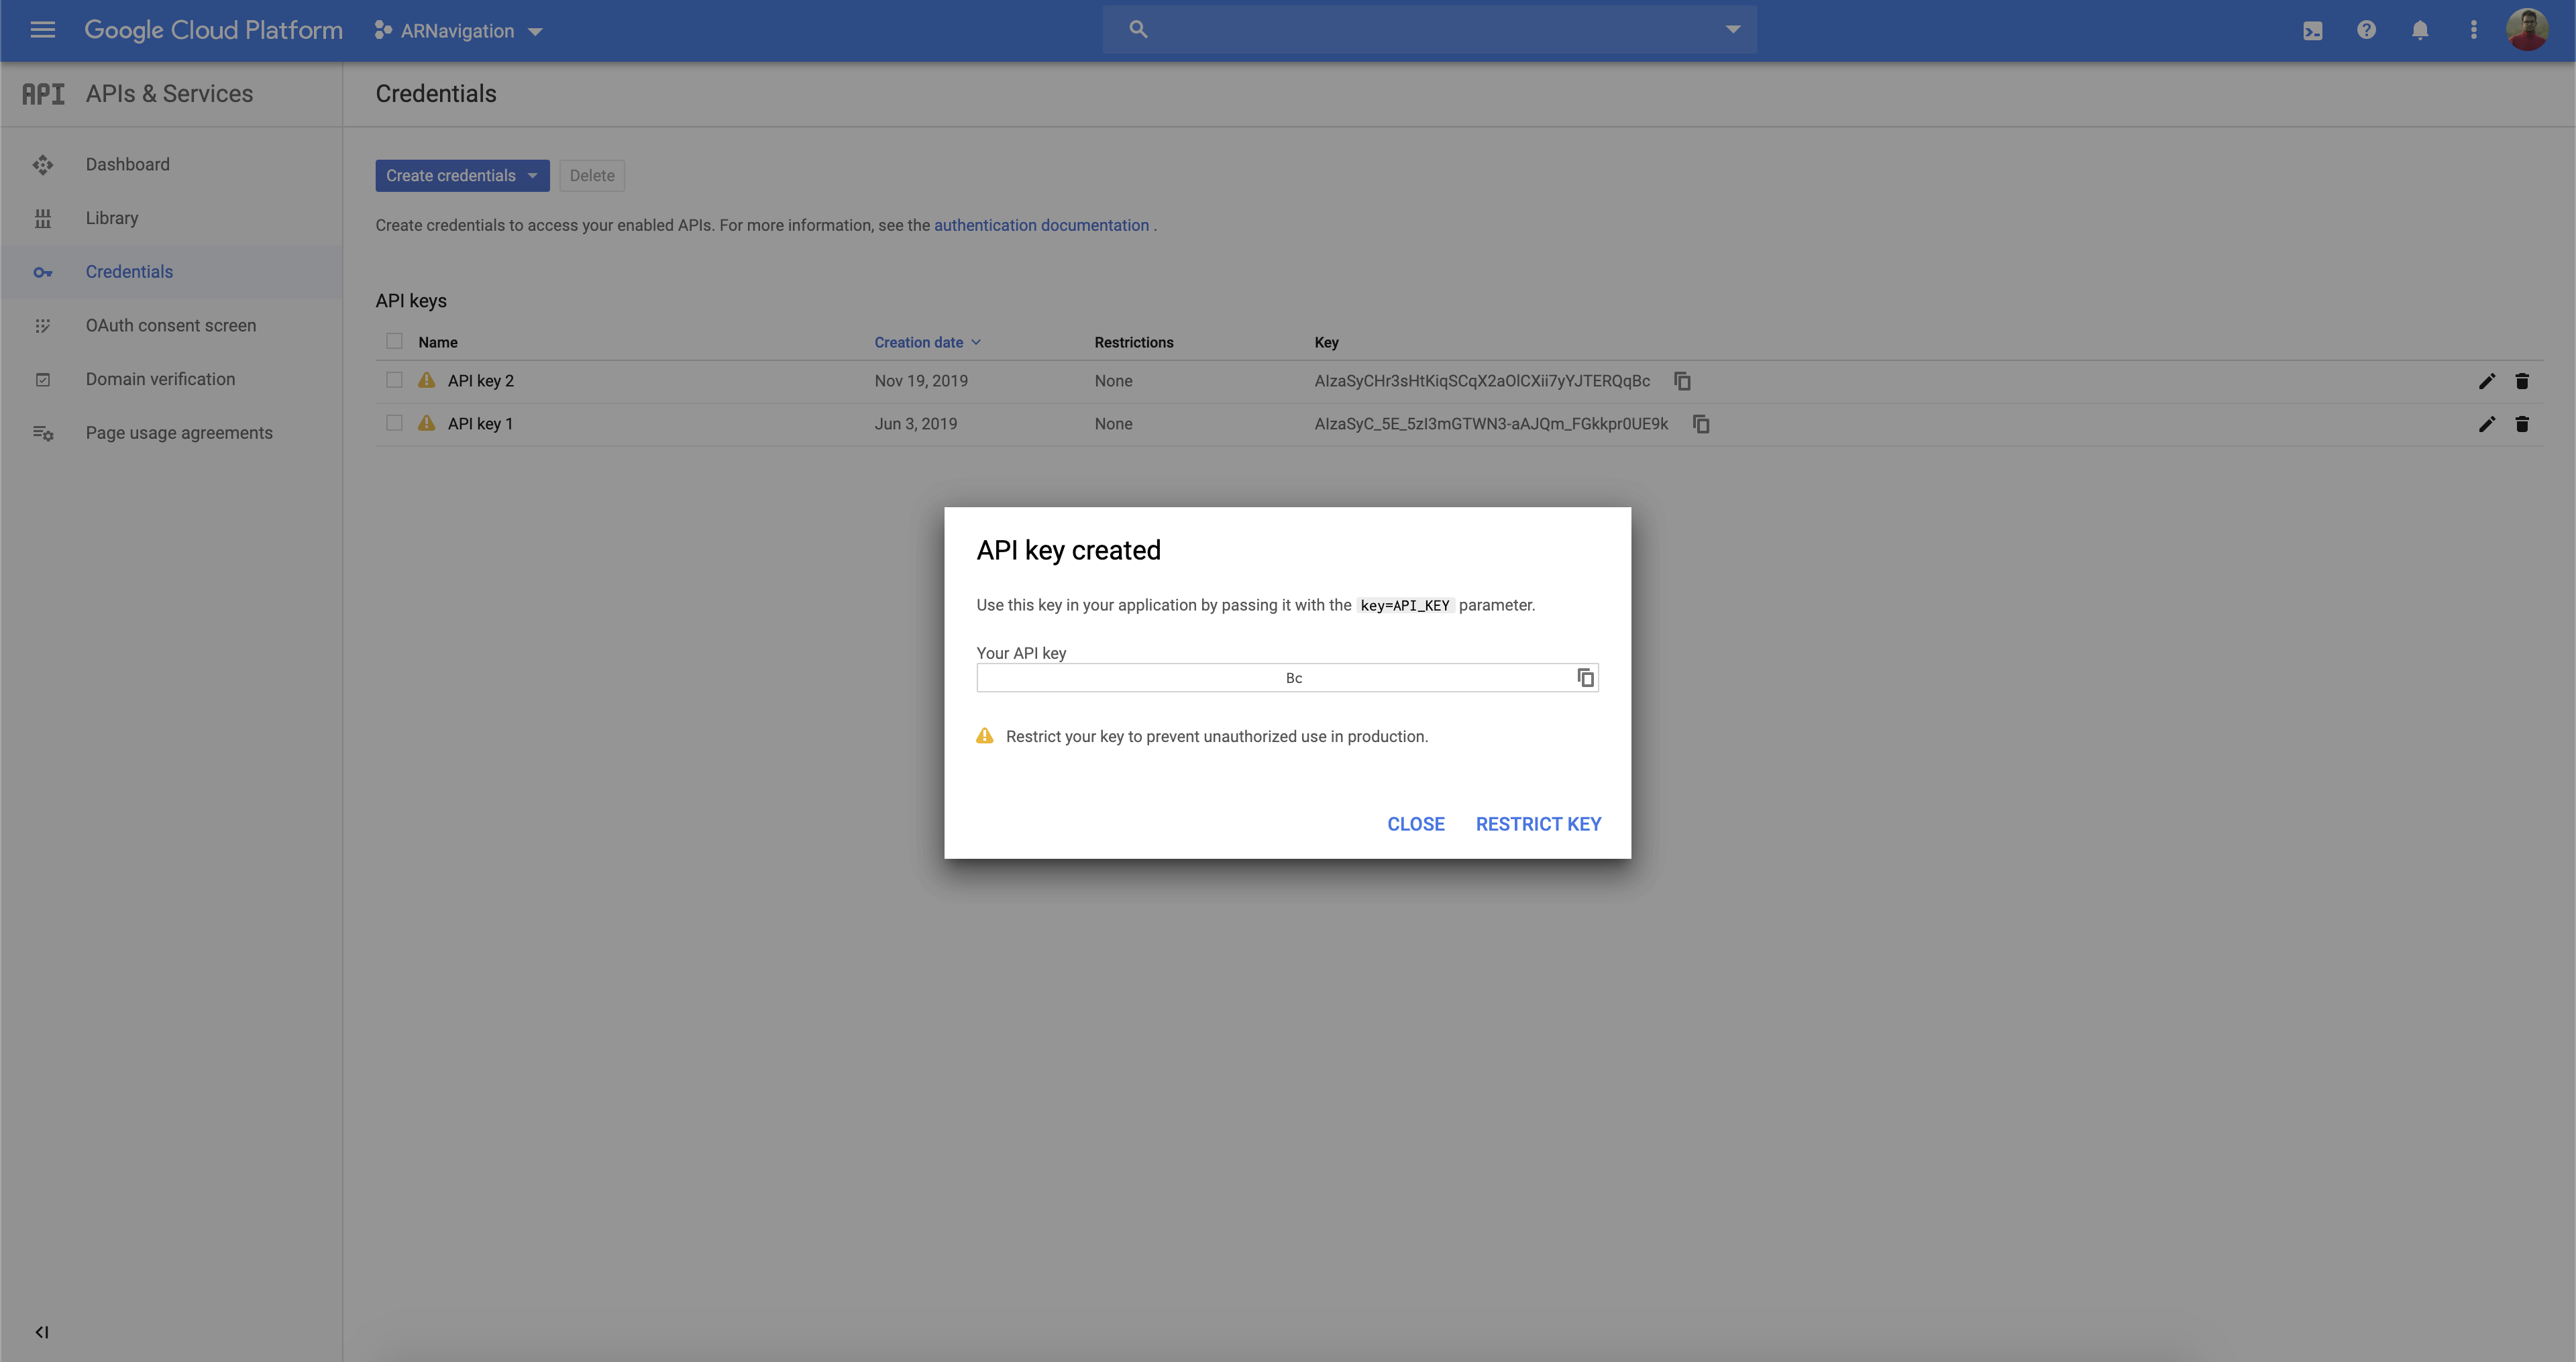
Task: Click the Domain verification icon
Action: click(43, 380)
